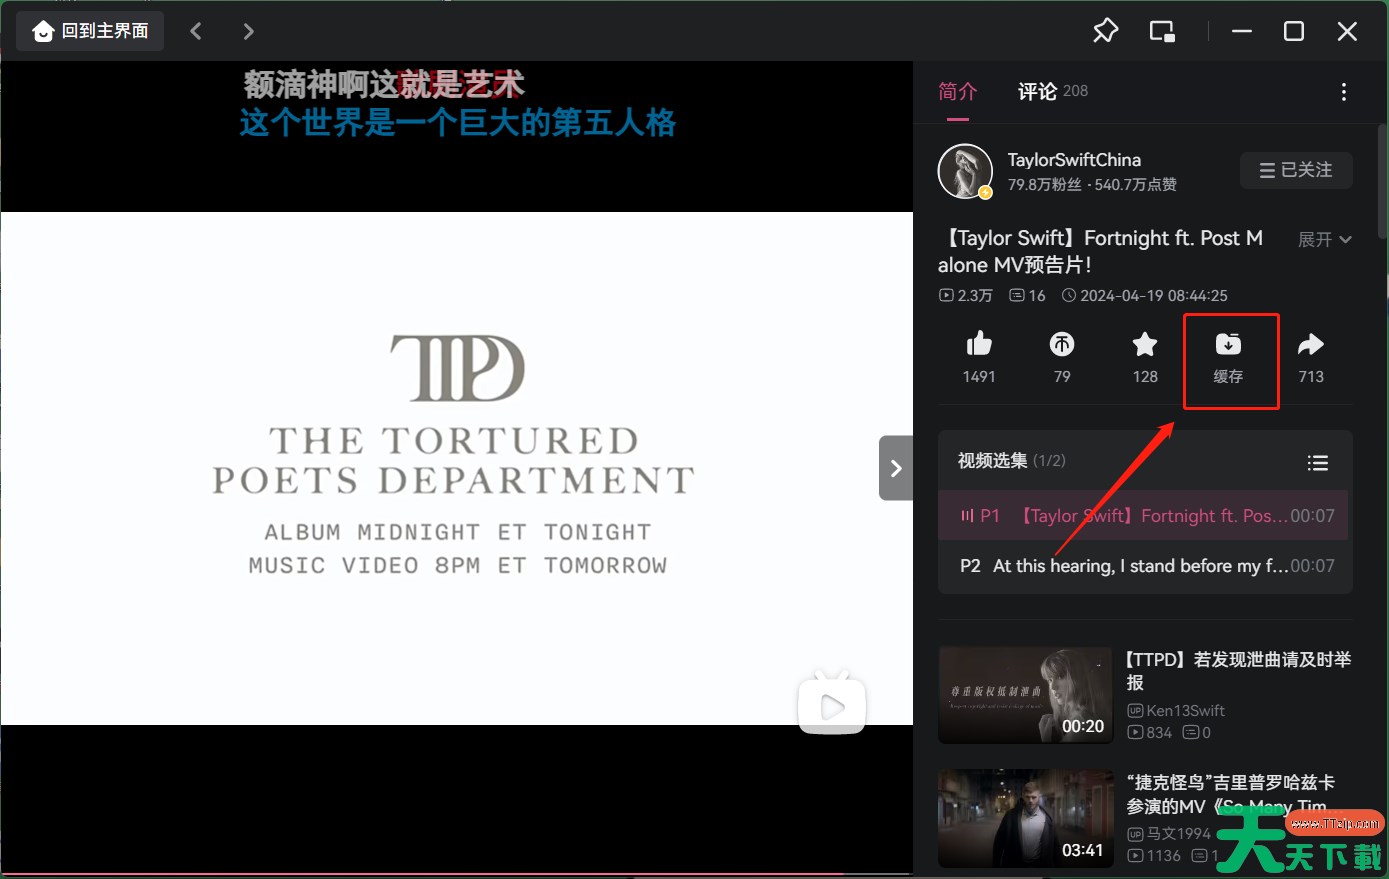Click the play button overlay on the video

(x=832, y=705)
